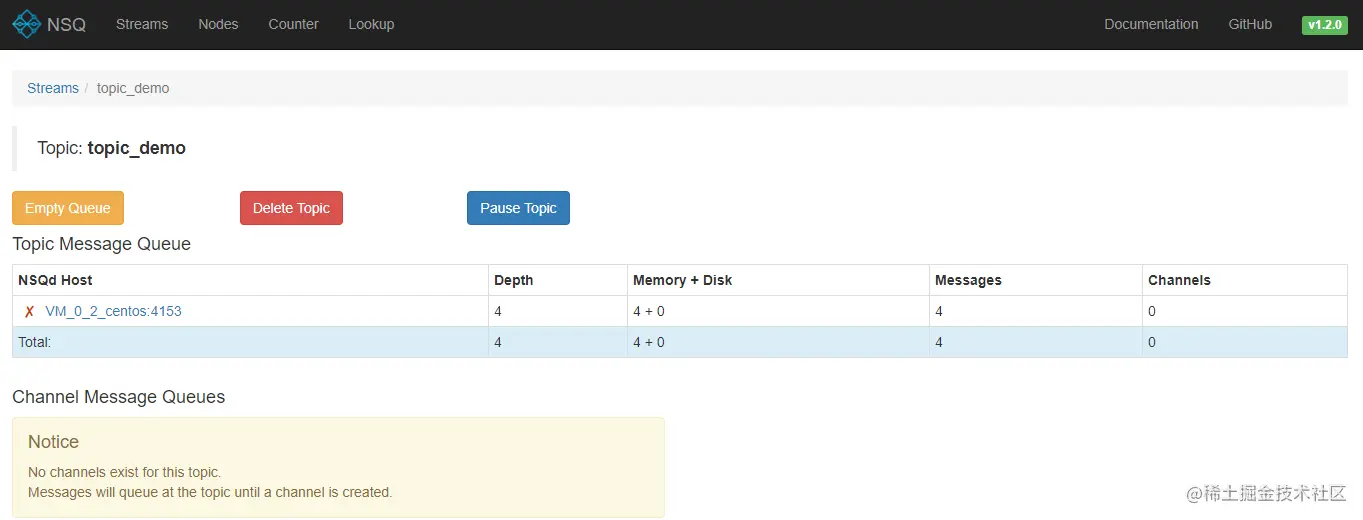Click the v1.2.0 version badge
The image size is (1363, 520).
point(1325,25)
